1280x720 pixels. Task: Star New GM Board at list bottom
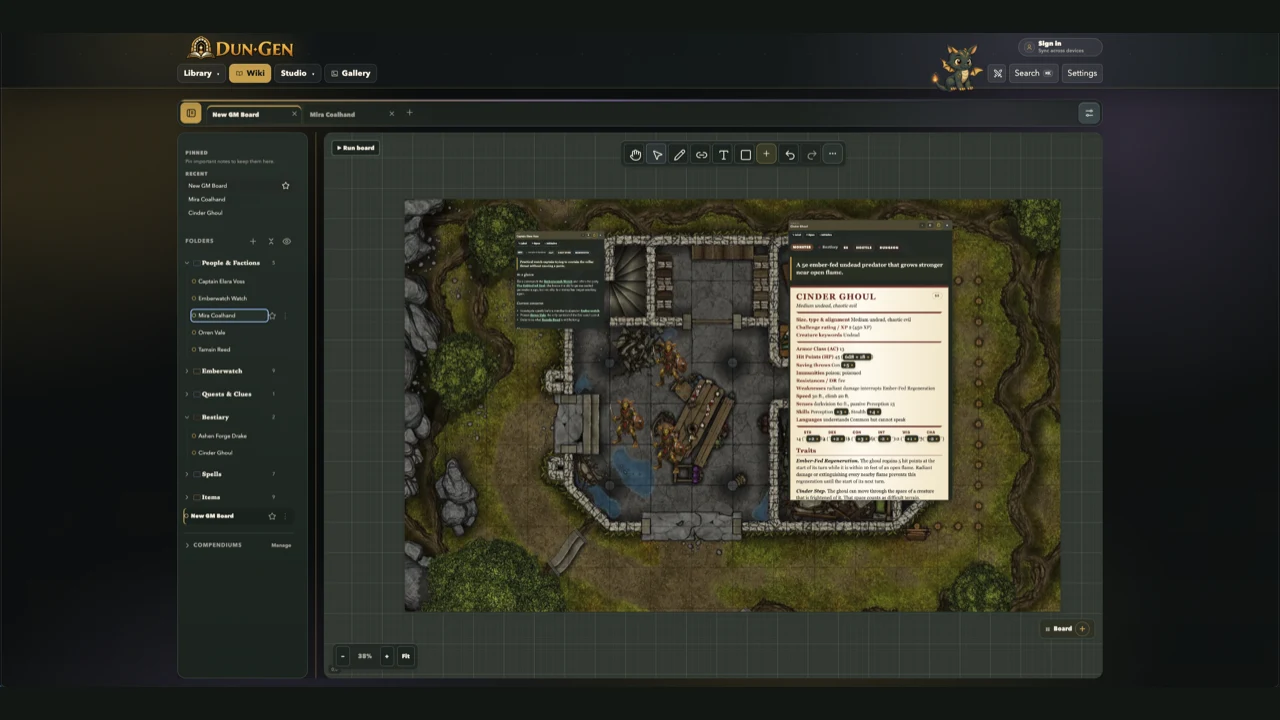[272, 516]
